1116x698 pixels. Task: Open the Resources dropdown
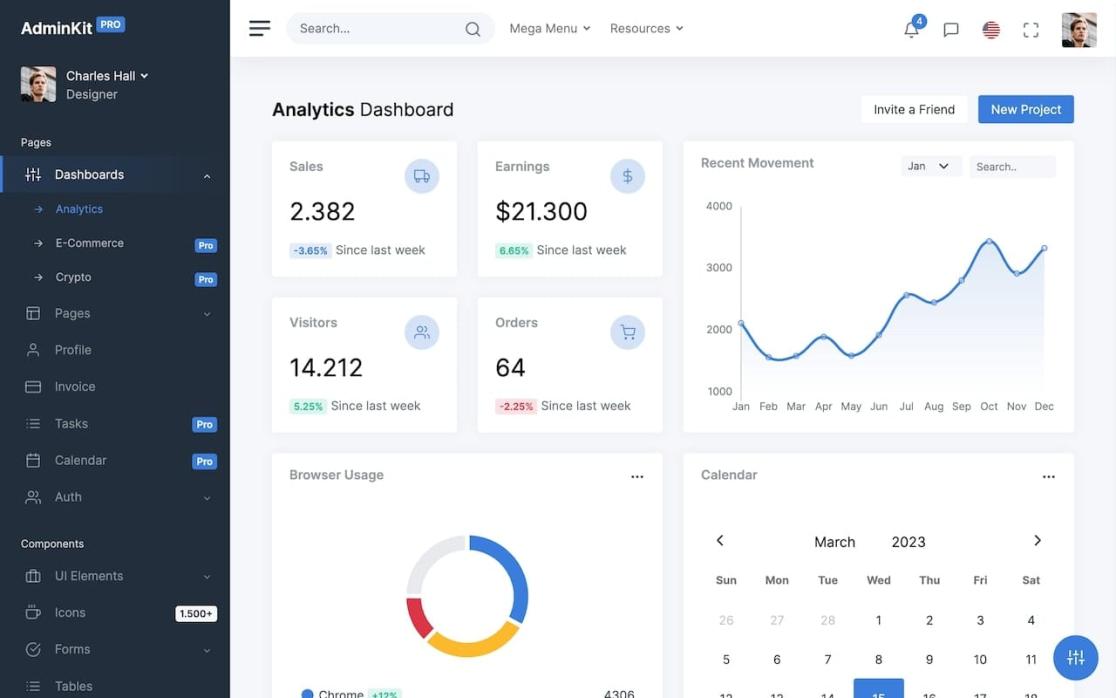point(646,27)
